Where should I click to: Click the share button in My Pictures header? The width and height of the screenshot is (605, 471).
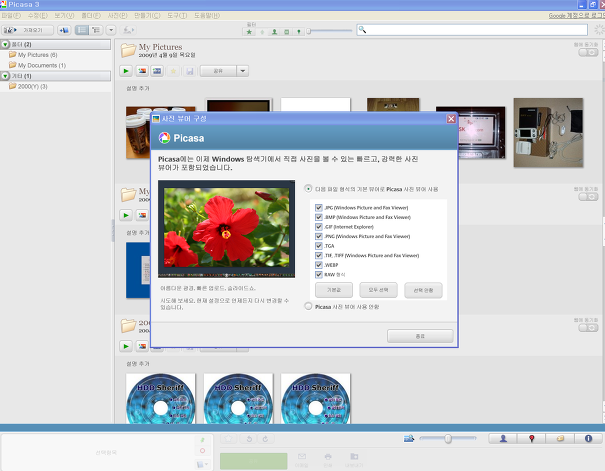pyautogui.click(x=218, y=71)
